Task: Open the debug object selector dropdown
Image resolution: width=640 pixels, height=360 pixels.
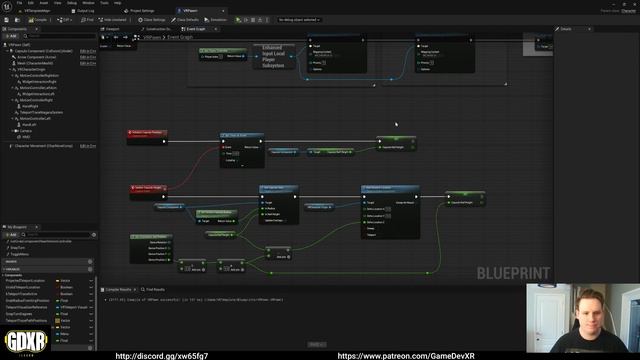Action: [x=299, y=20]
